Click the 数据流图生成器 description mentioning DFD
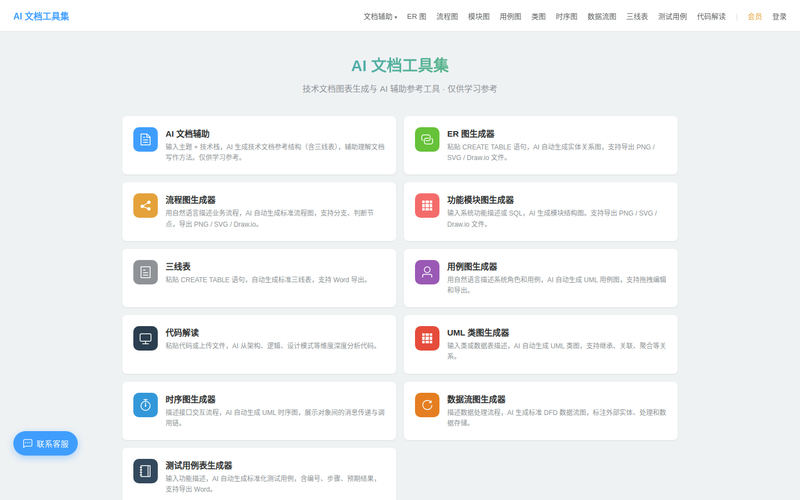This screenshot has height=500, width=800. pyautogui.click(x=557, y=417)
